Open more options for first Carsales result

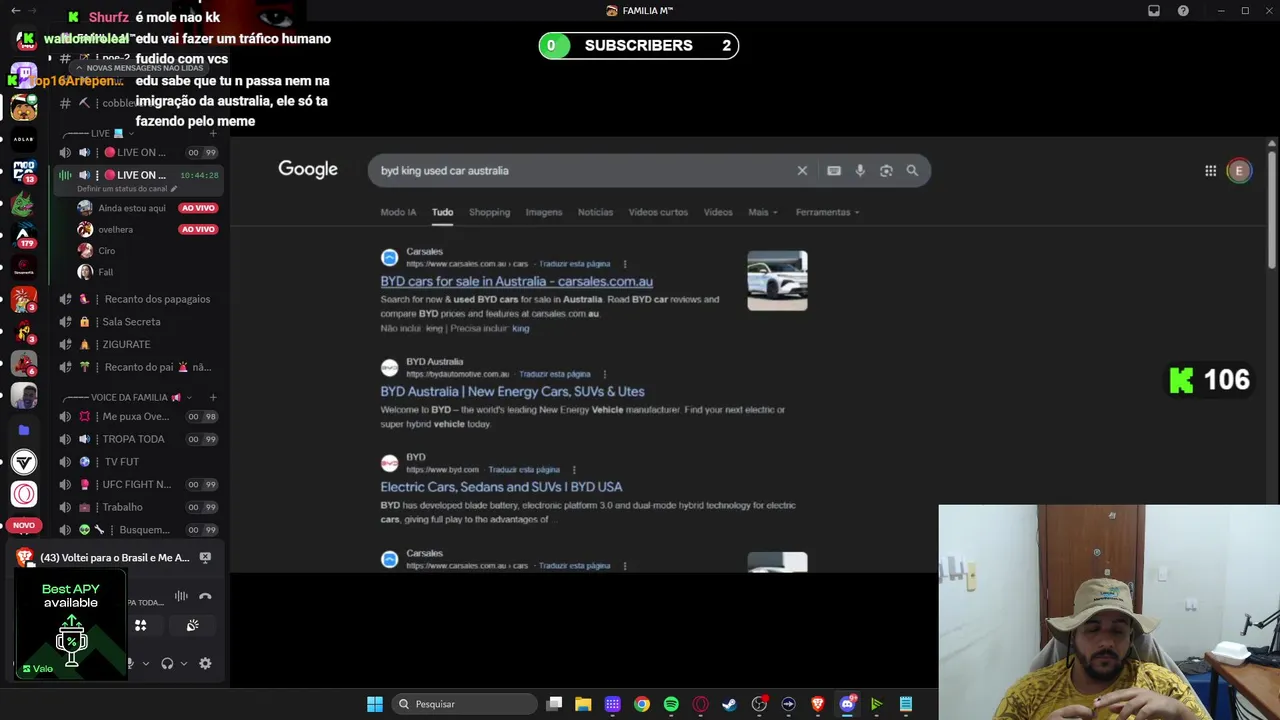[x=625, y=264]
